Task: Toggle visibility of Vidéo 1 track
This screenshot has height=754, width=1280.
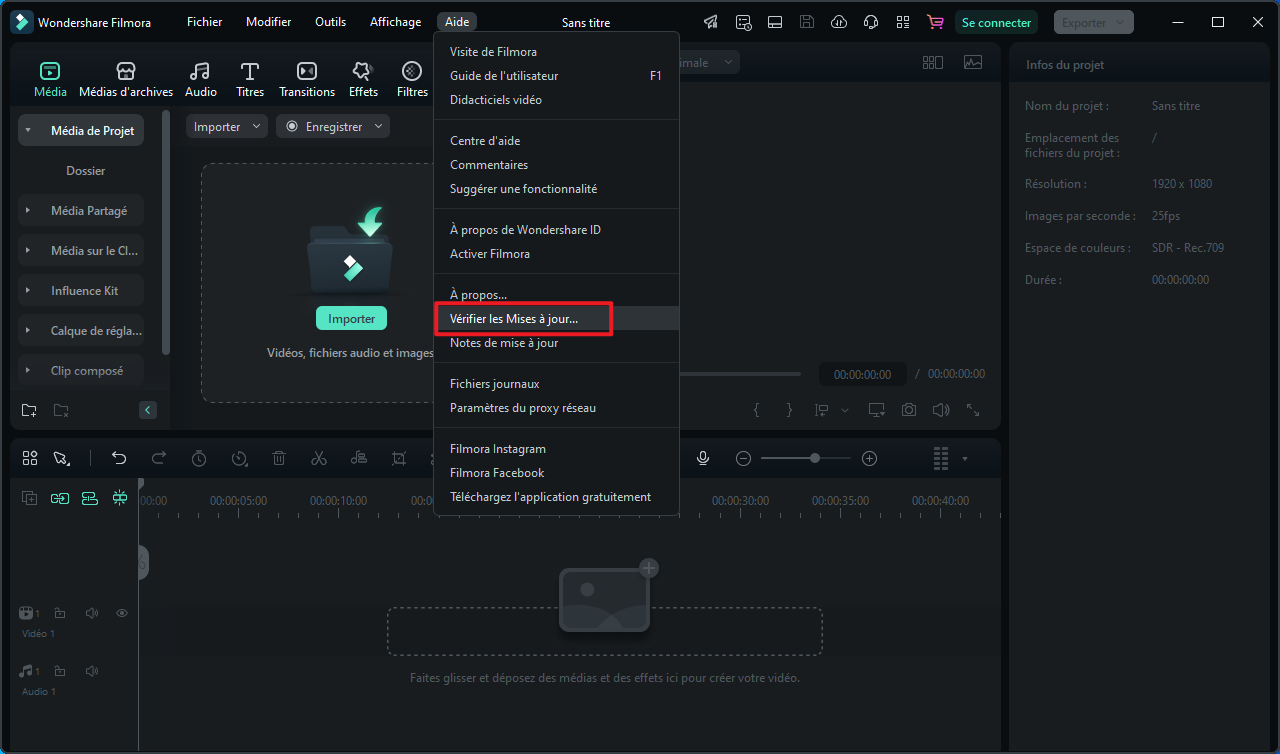Action: click(x=122, y=613)
